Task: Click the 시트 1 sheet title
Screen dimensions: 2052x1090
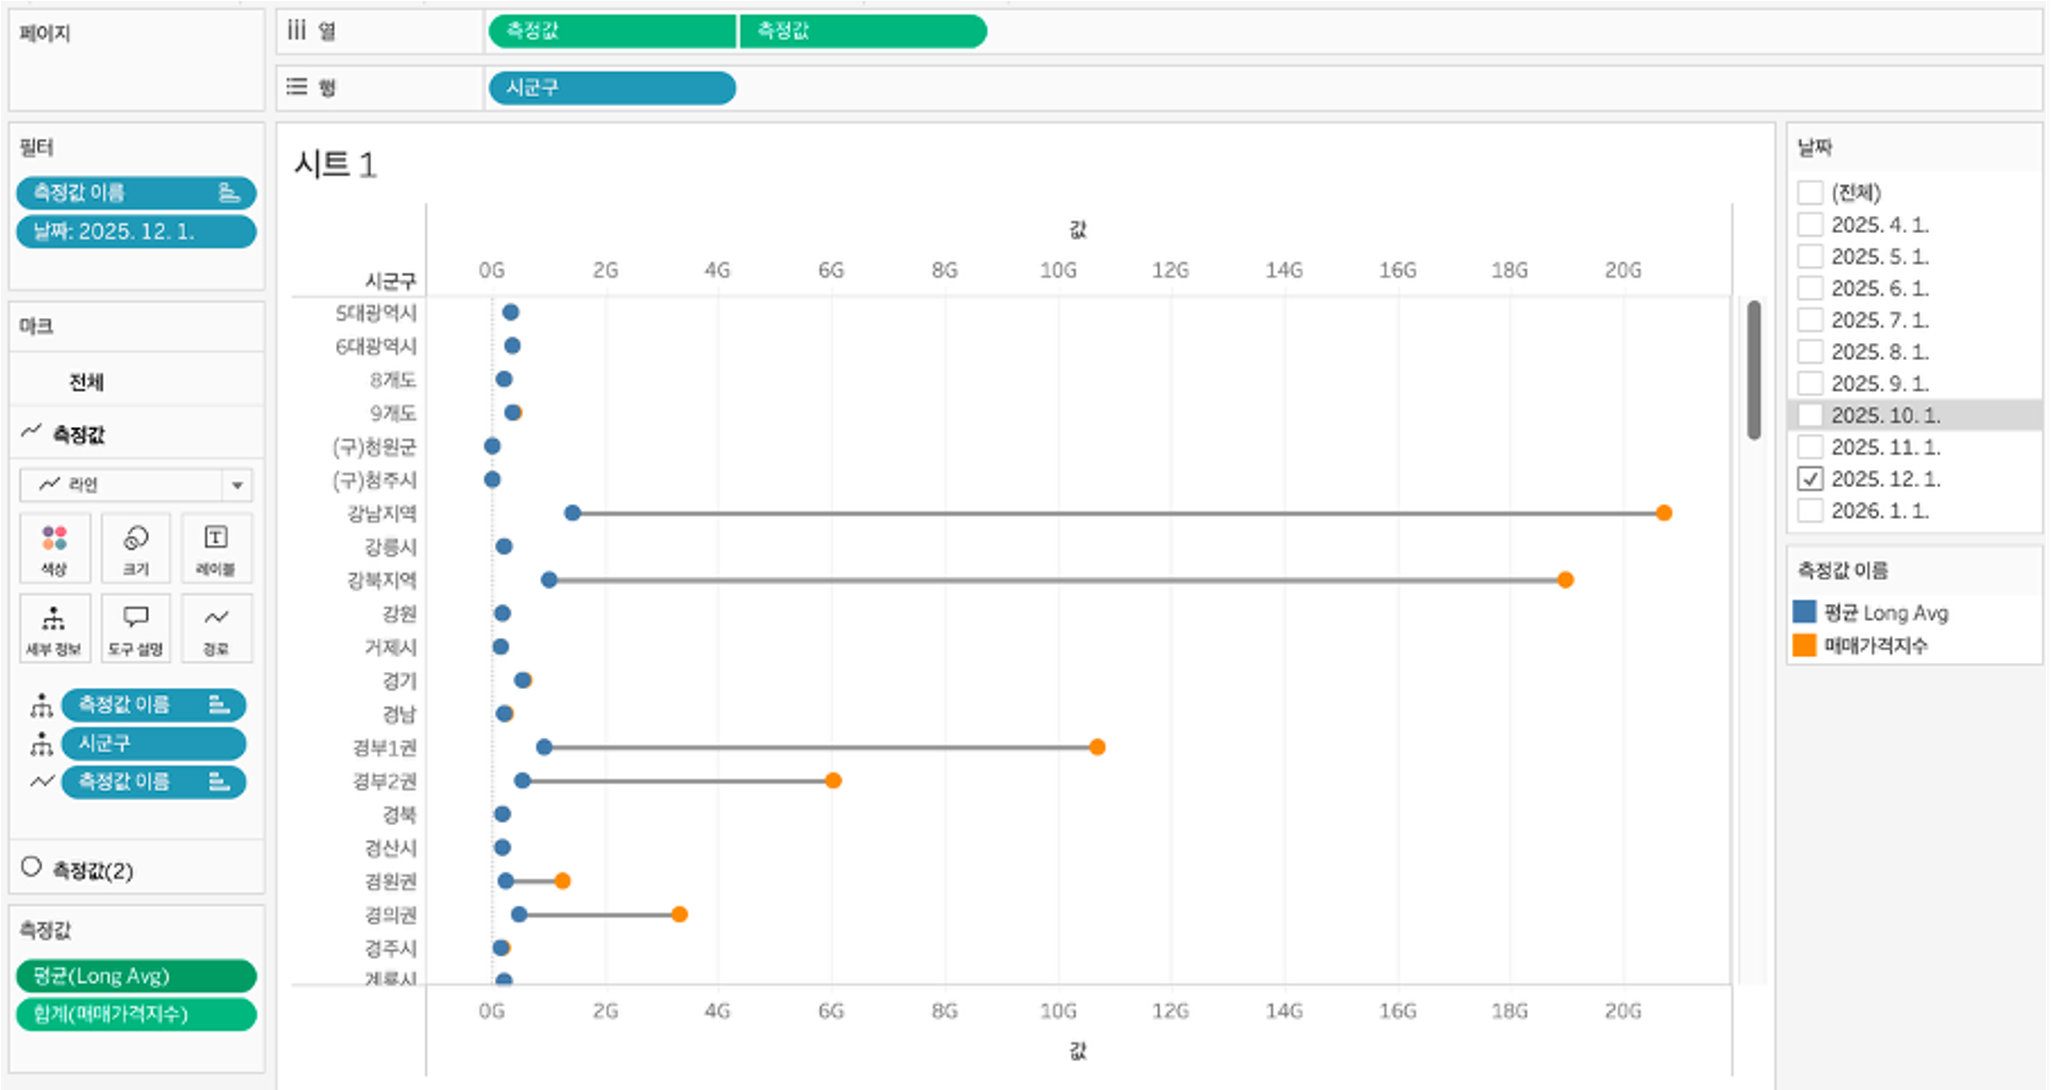Action: 335,164
